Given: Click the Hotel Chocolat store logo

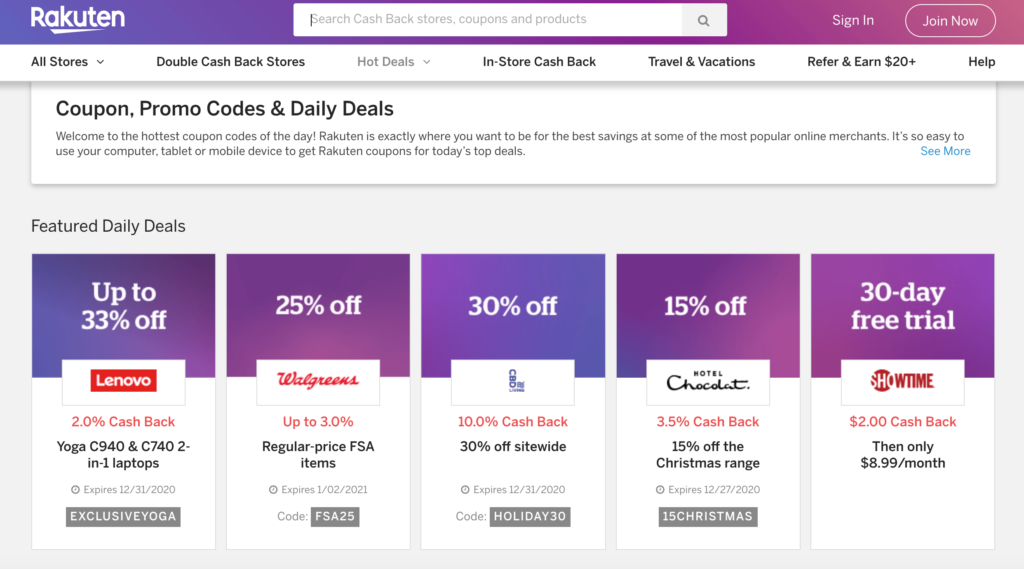Looking at the screenshot, I should click(708, 381).
